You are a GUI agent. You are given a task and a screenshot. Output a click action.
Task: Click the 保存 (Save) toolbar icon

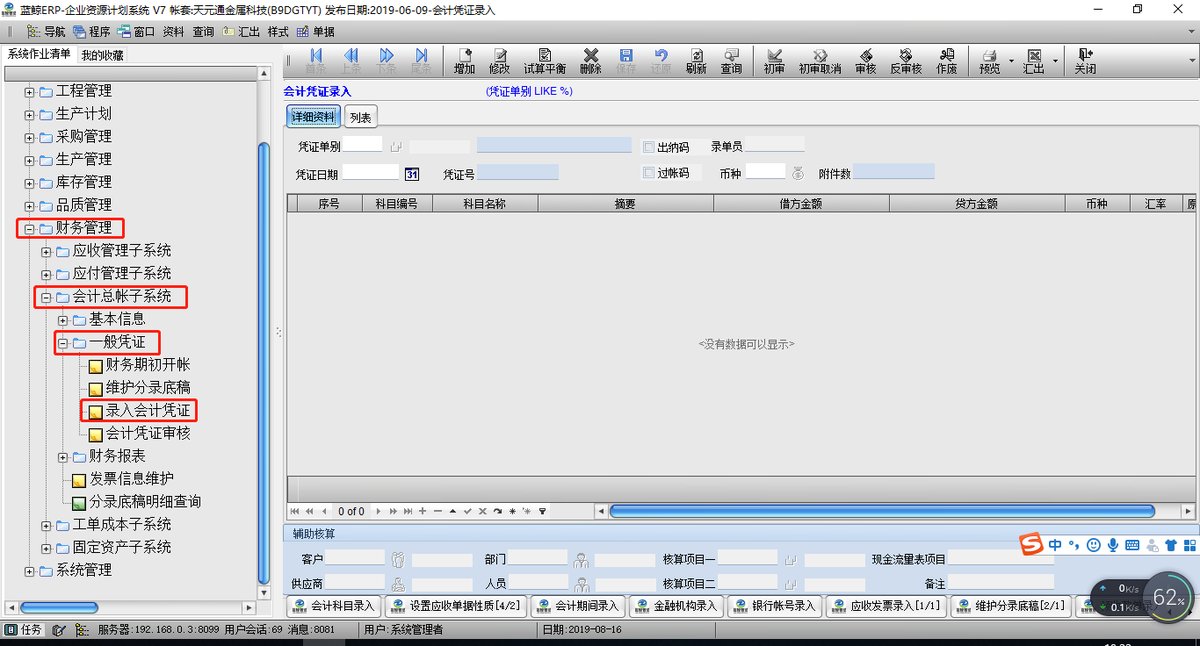coord(626,61)
